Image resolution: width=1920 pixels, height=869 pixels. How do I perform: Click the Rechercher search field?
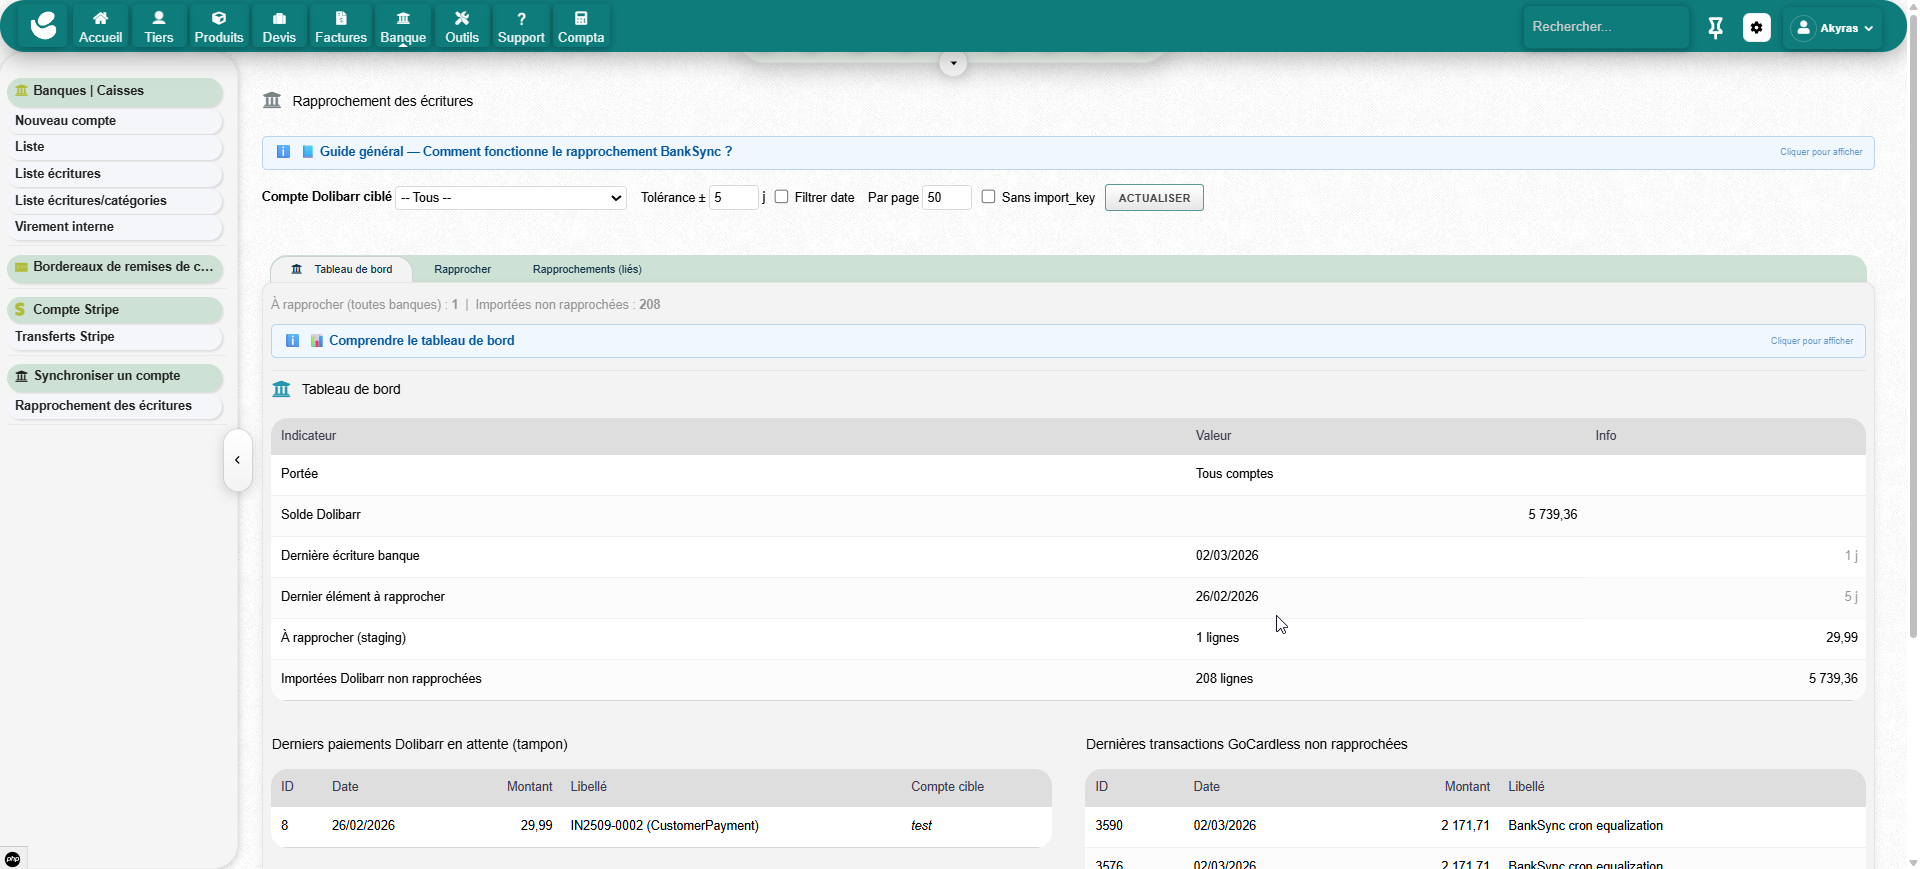[x=1603, y=27]
